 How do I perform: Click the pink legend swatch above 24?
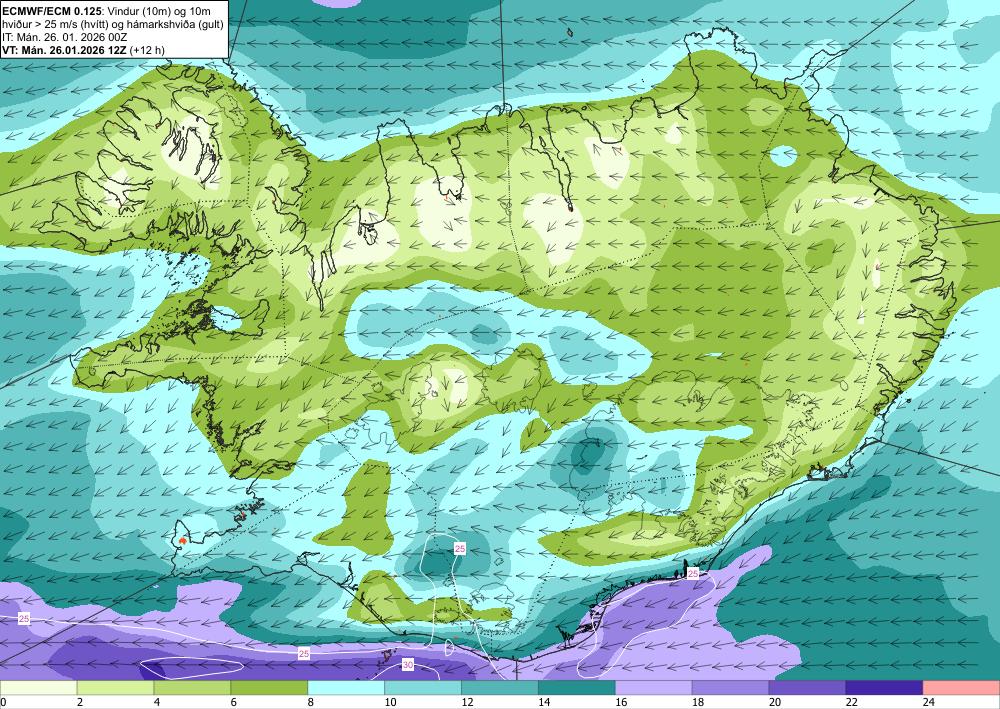(962, 688)
